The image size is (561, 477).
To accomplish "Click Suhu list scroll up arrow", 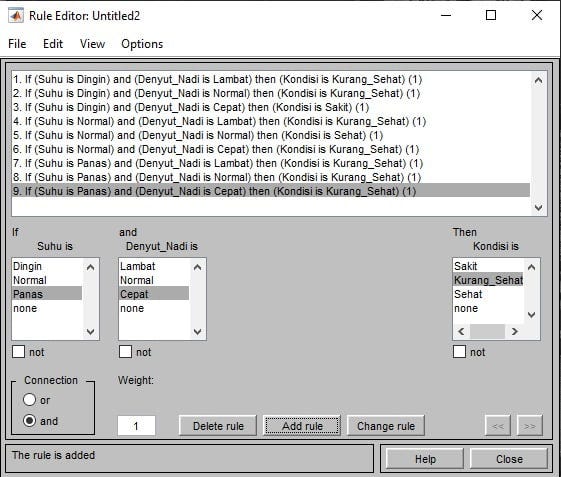I will pyautogui.click(x=91, y=267).
